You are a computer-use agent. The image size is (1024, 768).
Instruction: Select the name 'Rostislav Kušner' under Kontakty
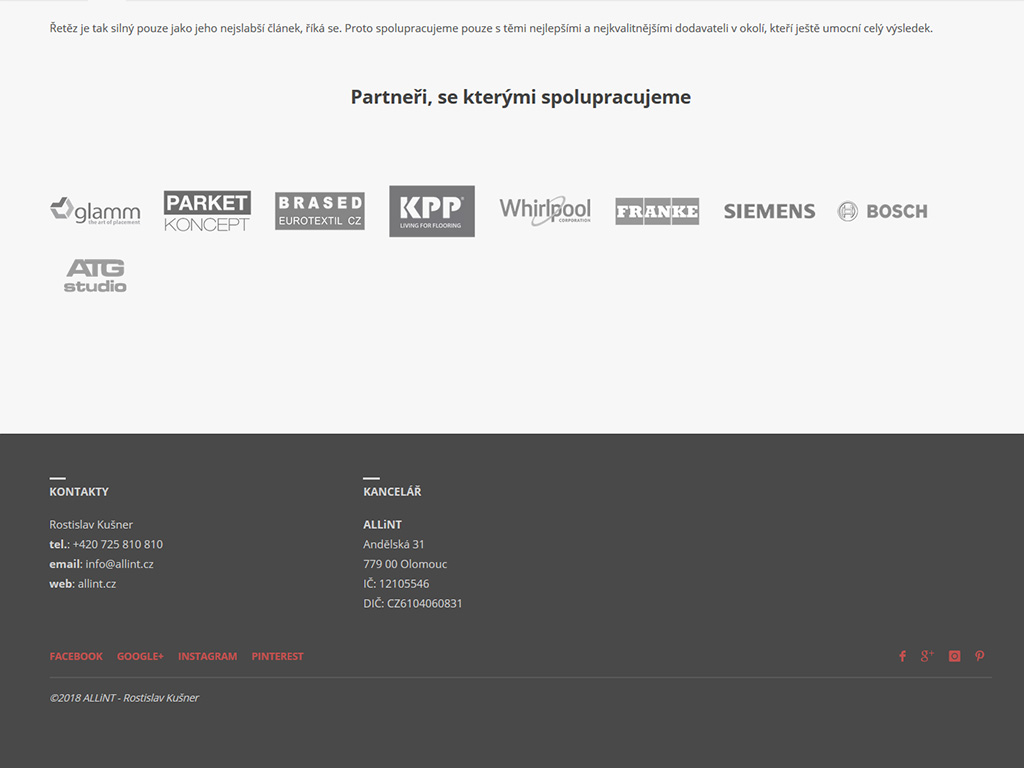tap(91, 525)
